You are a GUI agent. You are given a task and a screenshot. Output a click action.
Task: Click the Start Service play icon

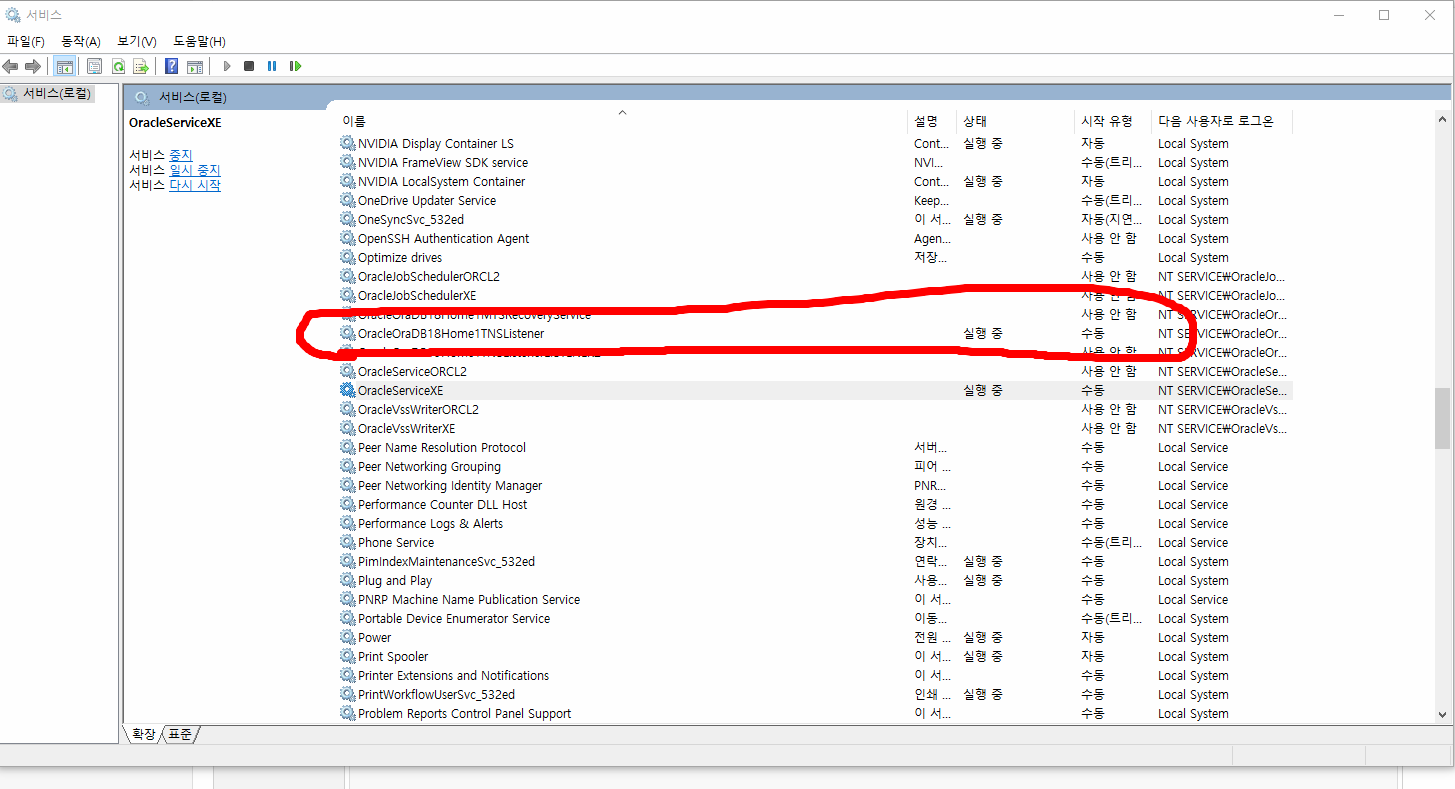(227, 66)
